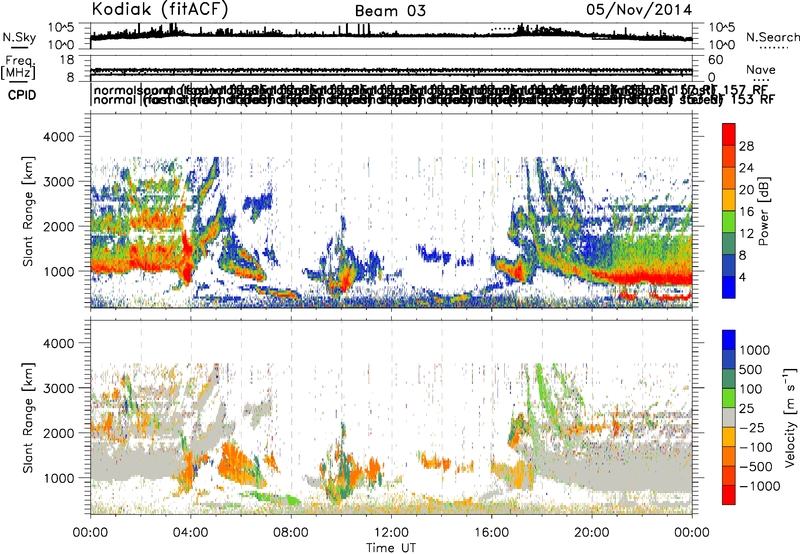Click the velocity panel 'Slant Range [km]' label
The height and width of the screenshot is (554, 800).
click(x=28, y=417)
